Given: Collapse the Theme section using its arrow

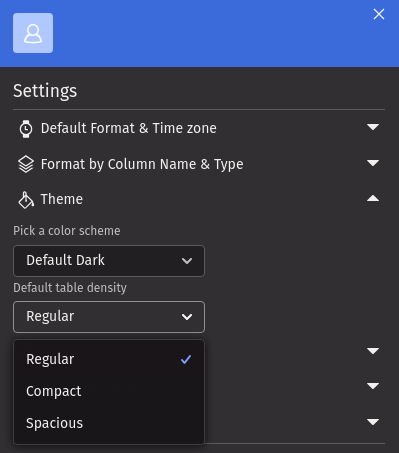Looking at the screenshot, I should (x=373, y=199).
